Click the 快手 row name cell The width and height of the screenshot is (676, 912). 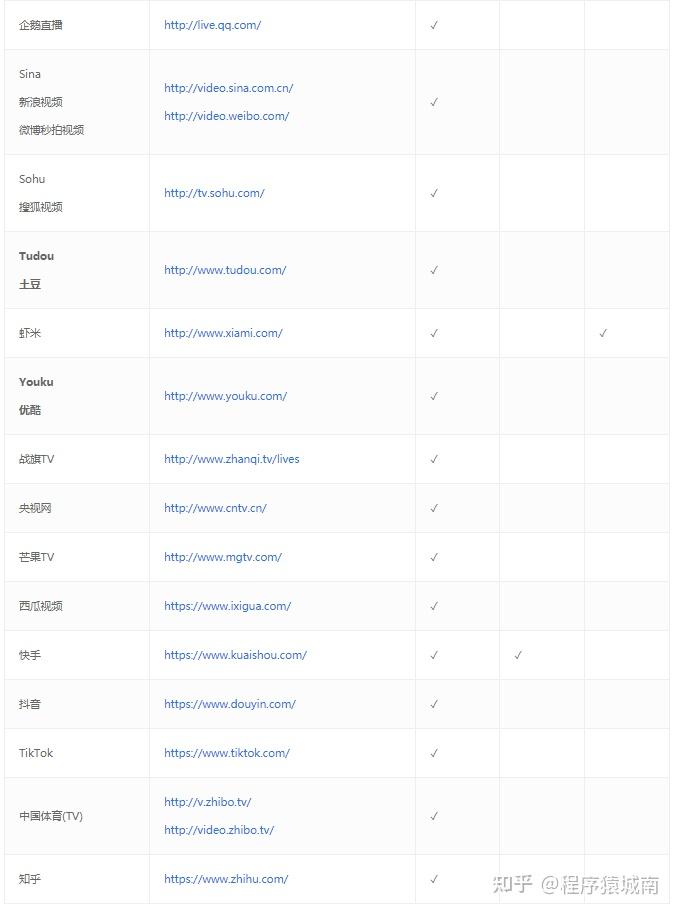point(30,655)
